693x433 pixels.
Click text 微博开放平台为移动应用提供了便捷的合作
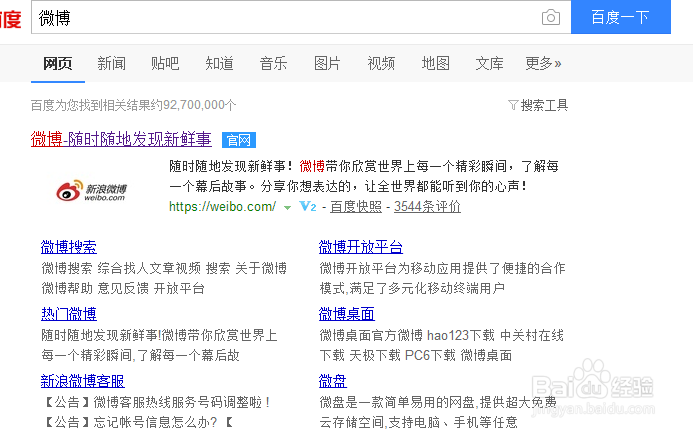(442, 268)
